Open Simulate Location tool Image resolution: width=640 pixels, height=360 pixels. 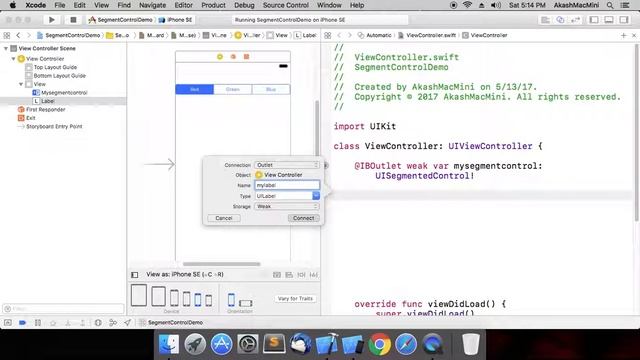click(x=128, y=322)
